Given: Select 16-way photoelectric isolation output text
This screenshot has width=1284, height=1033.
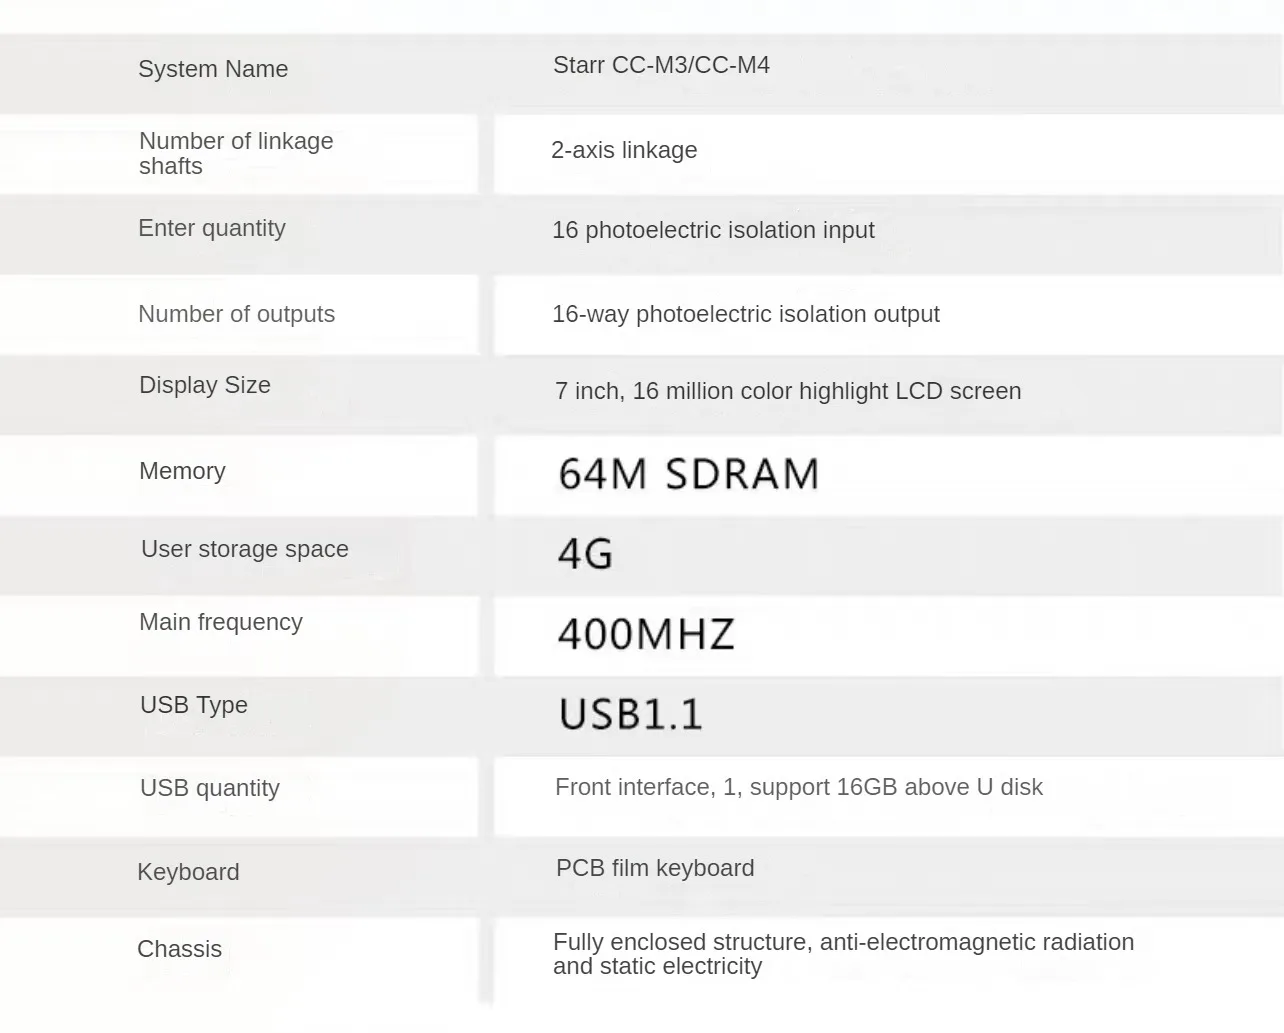Looking at the screenshot, I should coord(745,314).
